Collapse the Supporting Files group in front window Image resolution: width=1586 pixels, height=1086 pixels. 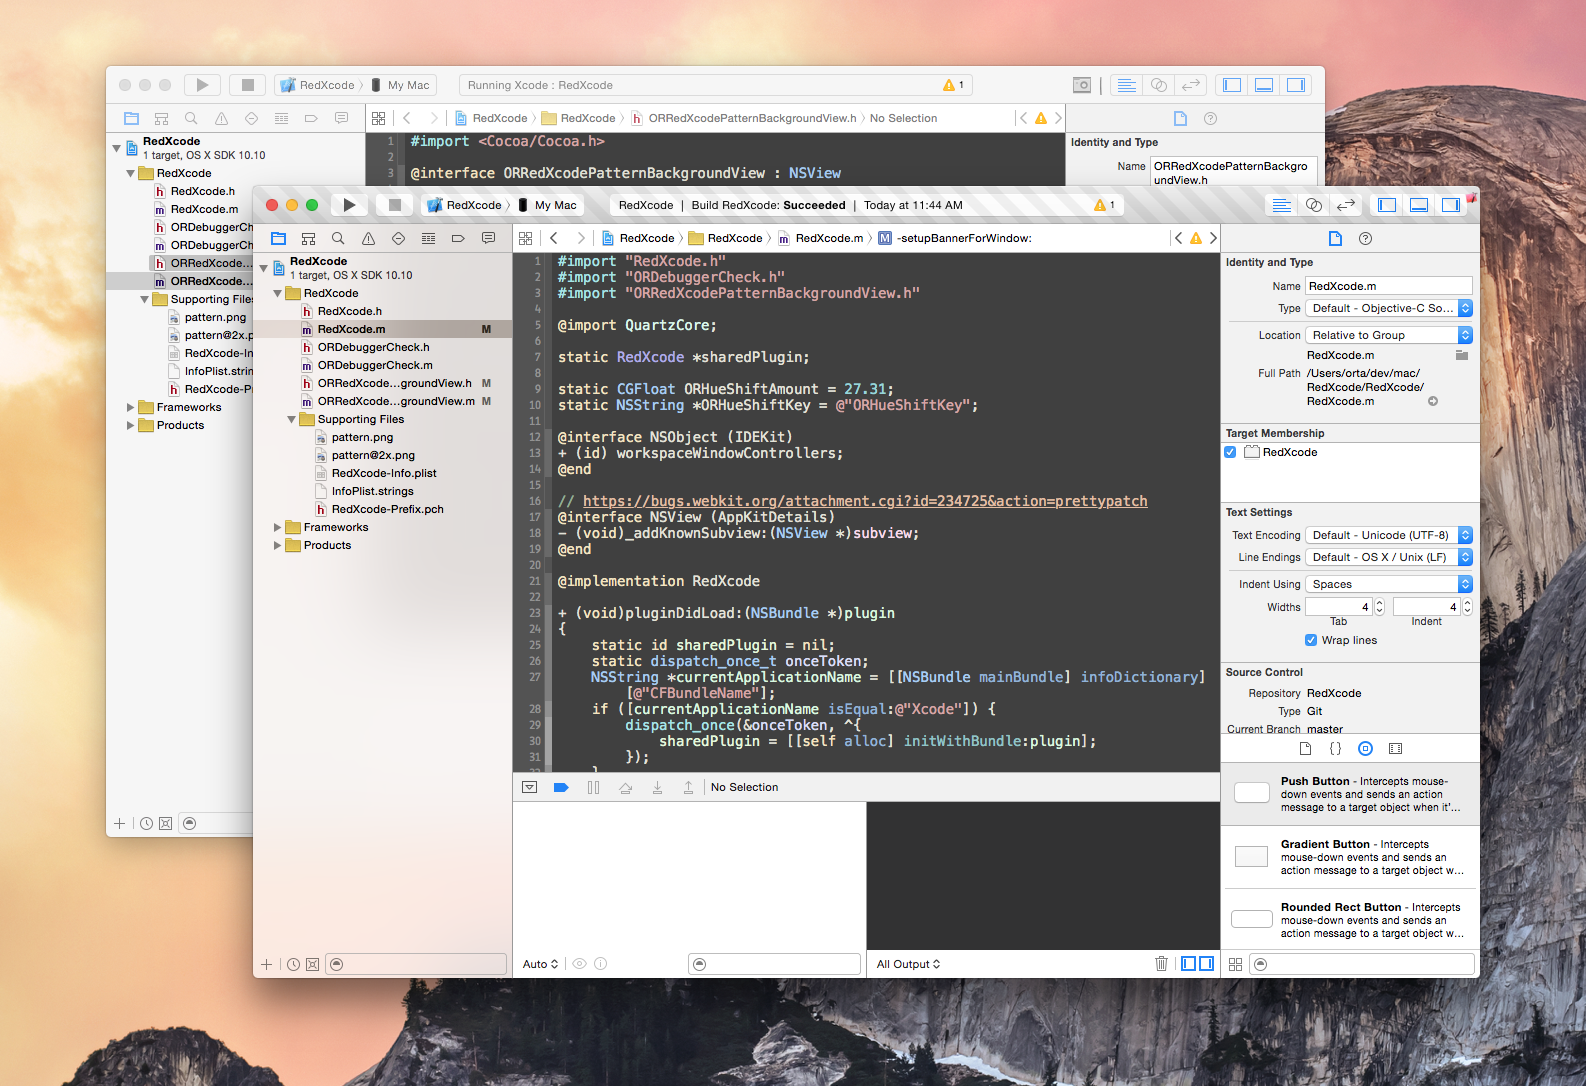pos(292,420)
